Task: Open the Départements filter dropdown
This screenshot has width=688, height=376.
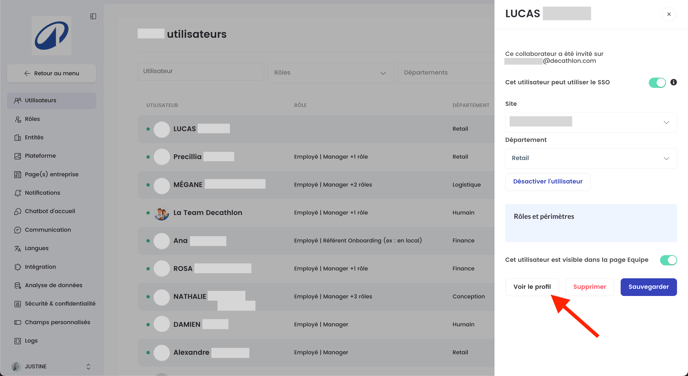Action: click(x=446, y=73)
